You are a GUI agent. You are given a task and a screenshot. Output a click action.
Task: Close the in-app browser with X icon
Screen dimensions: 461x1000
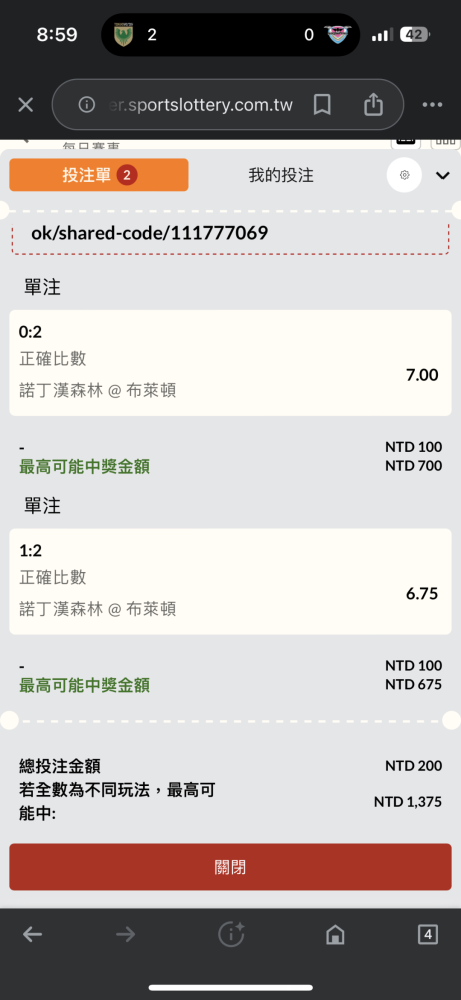point(26,105)
